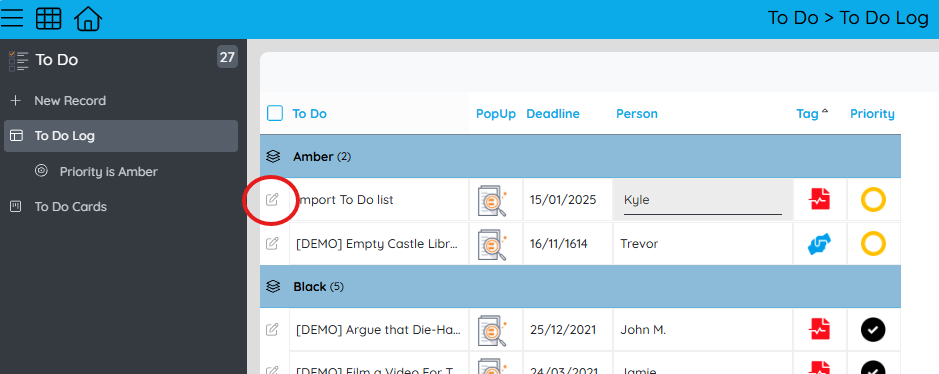
Task: Open the hamburger menu icon
Action: point(11,19)
